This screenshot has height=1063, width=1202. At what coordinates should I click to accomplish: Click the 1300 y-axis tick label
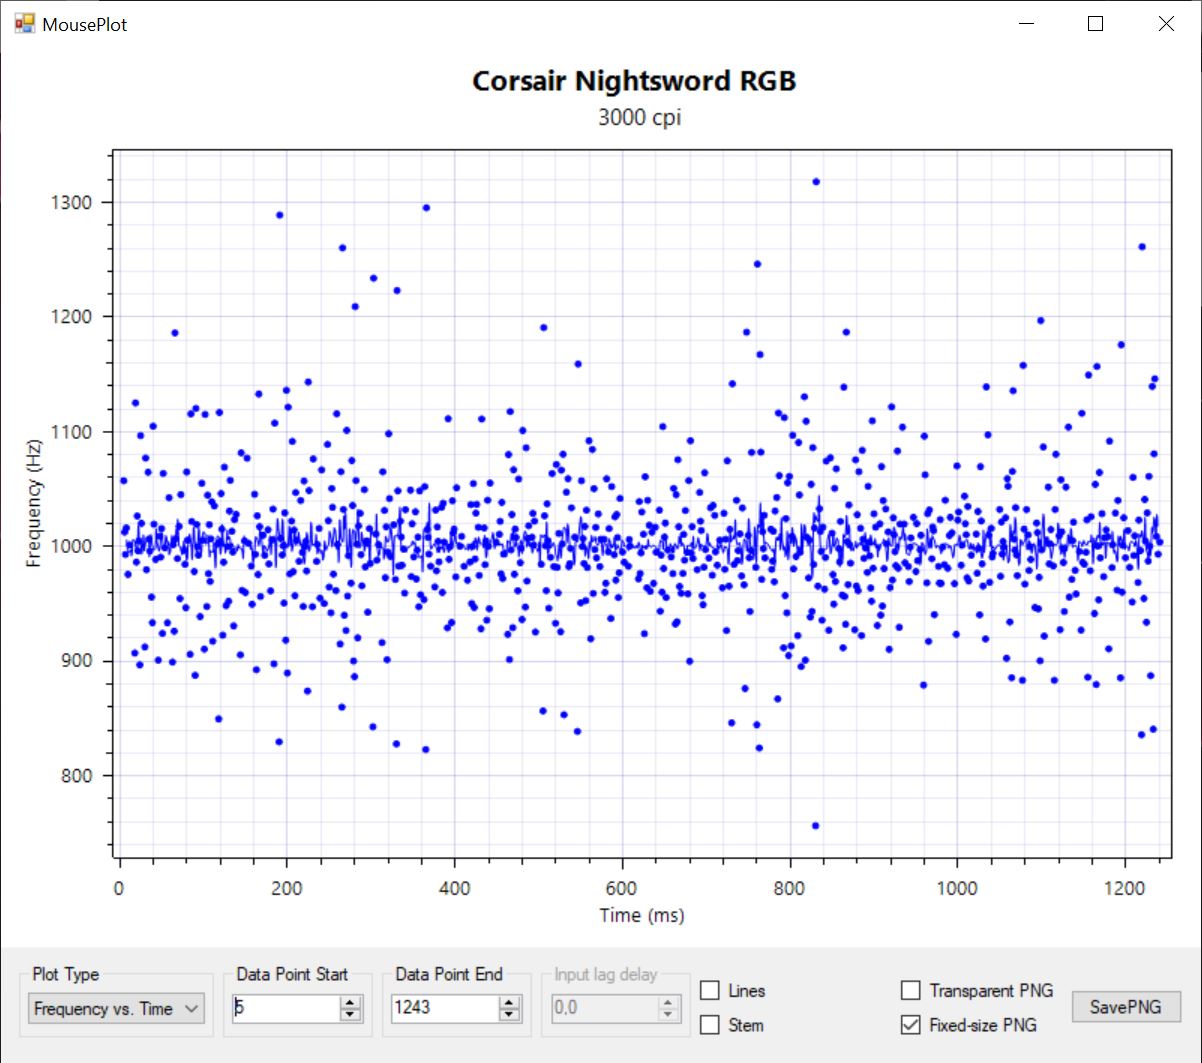pyautogui.click(x=71, y=202)
